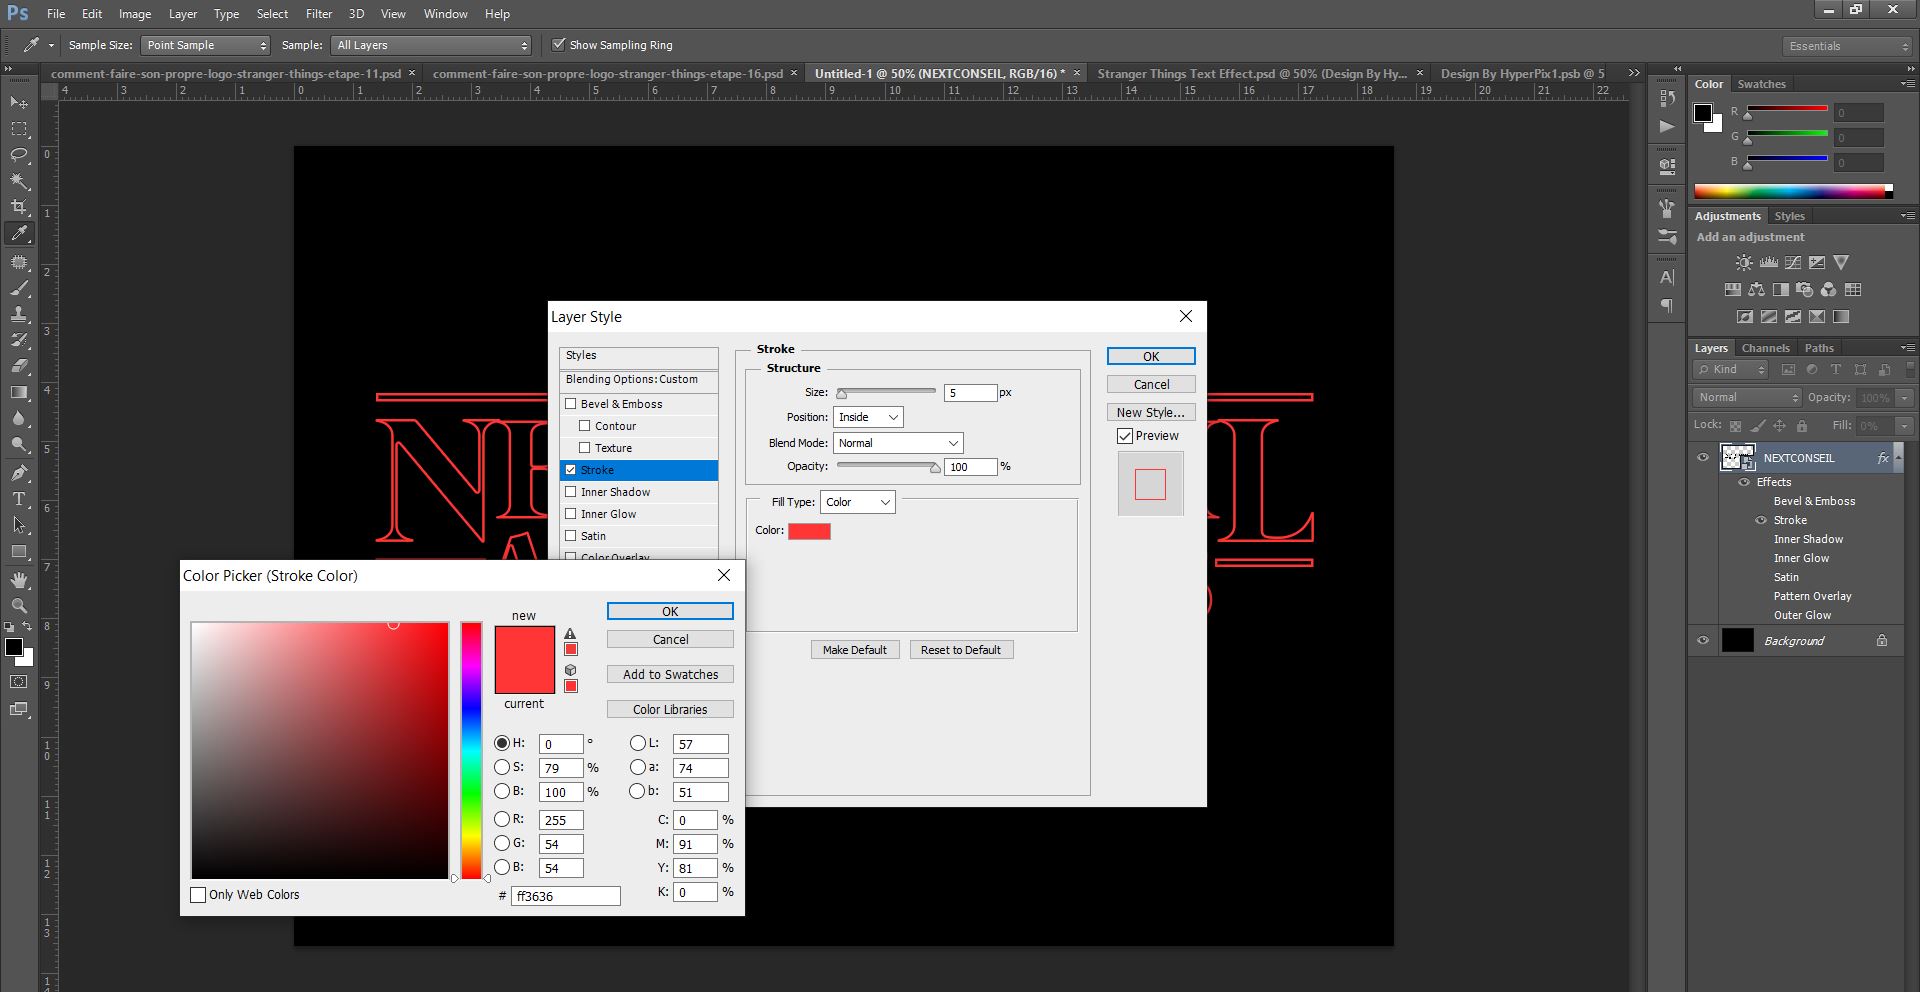Select the Horizontal Type tool
The height and width of the screenshot is (992, 1920).
(19, 498)
